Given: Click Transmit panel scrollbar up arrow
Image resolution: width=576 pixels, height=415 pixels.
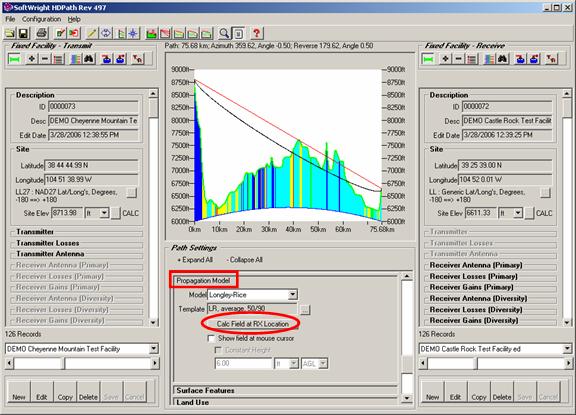Looking at the screenshot, I should [154, 94].
